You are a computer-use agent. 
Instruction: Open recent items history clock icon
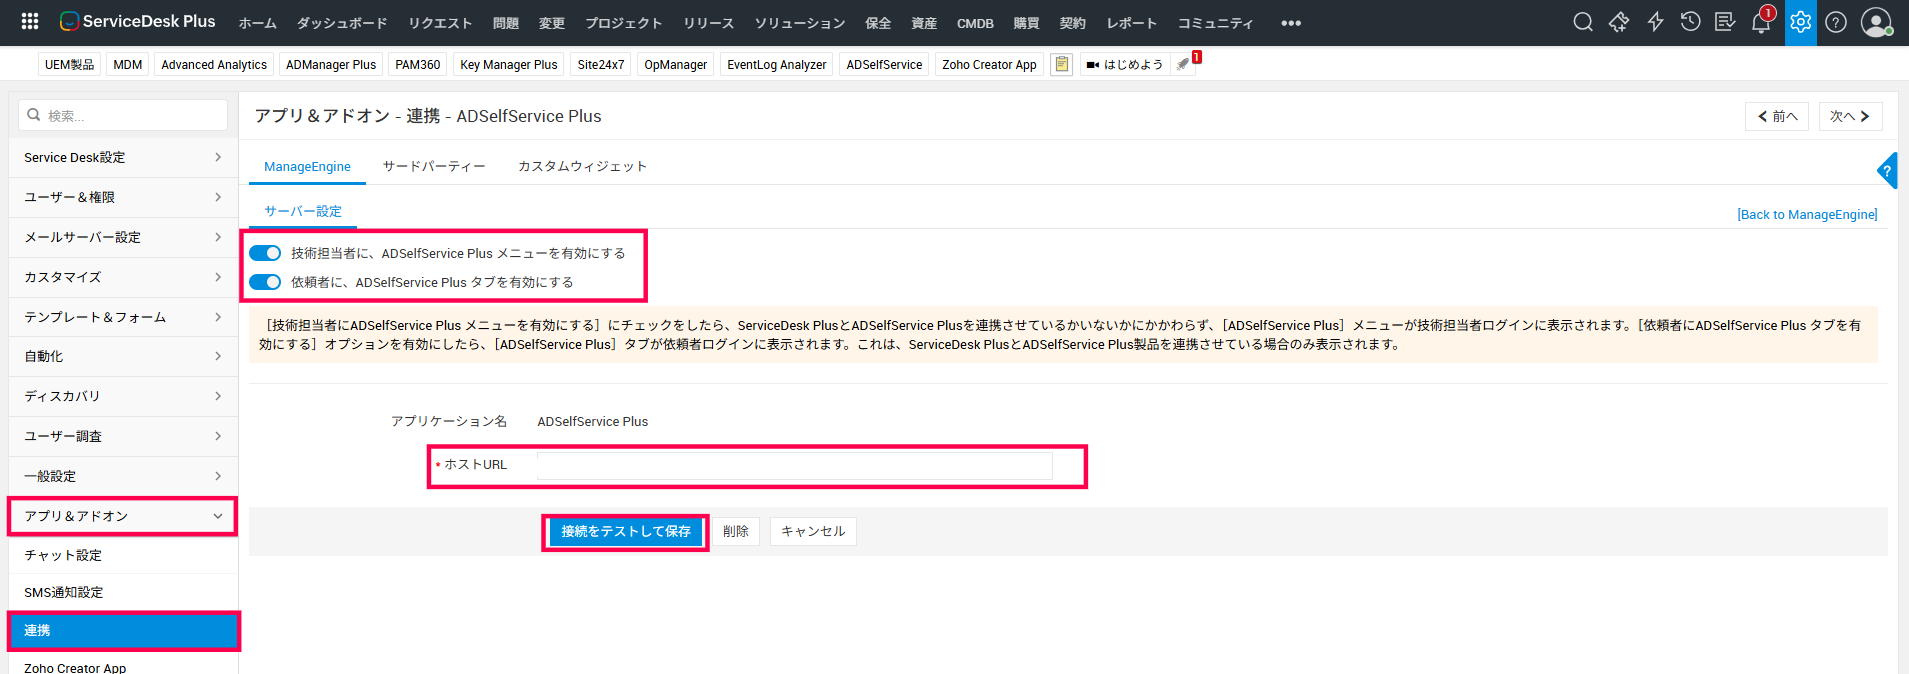click(1690, 22)
